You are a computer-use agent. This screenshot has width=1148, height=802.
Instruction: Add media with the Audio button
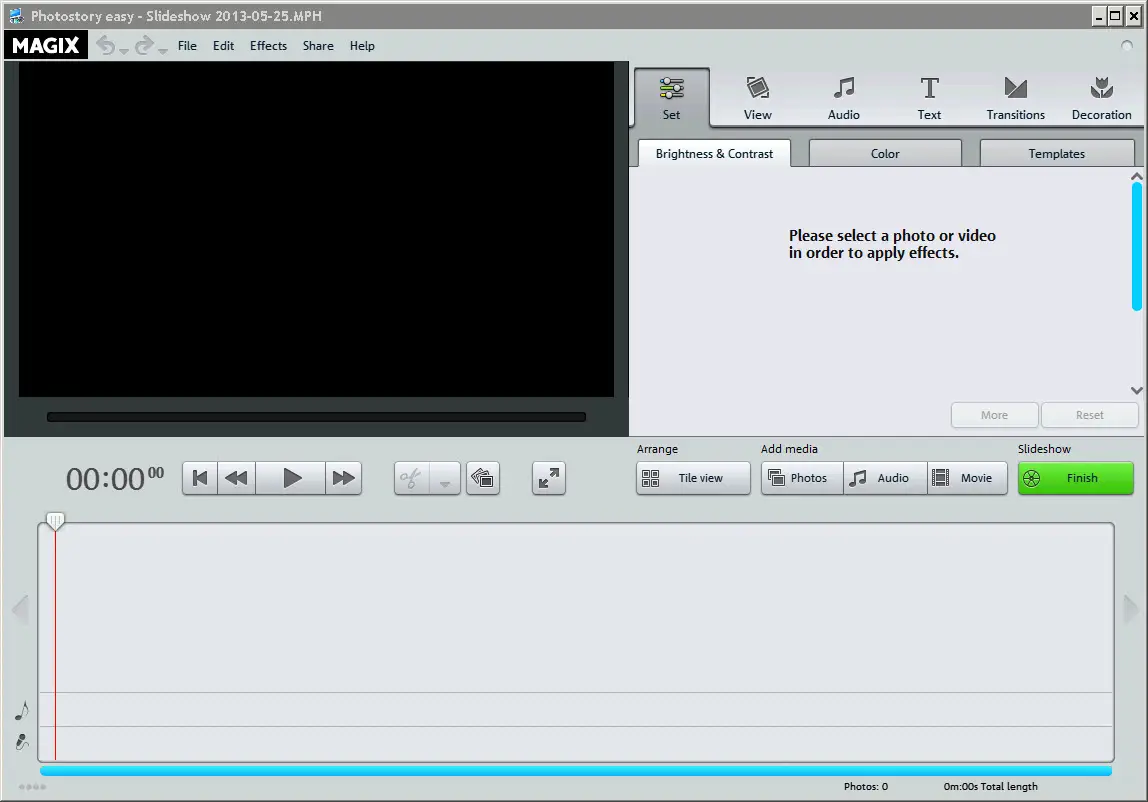pos(886,478)
